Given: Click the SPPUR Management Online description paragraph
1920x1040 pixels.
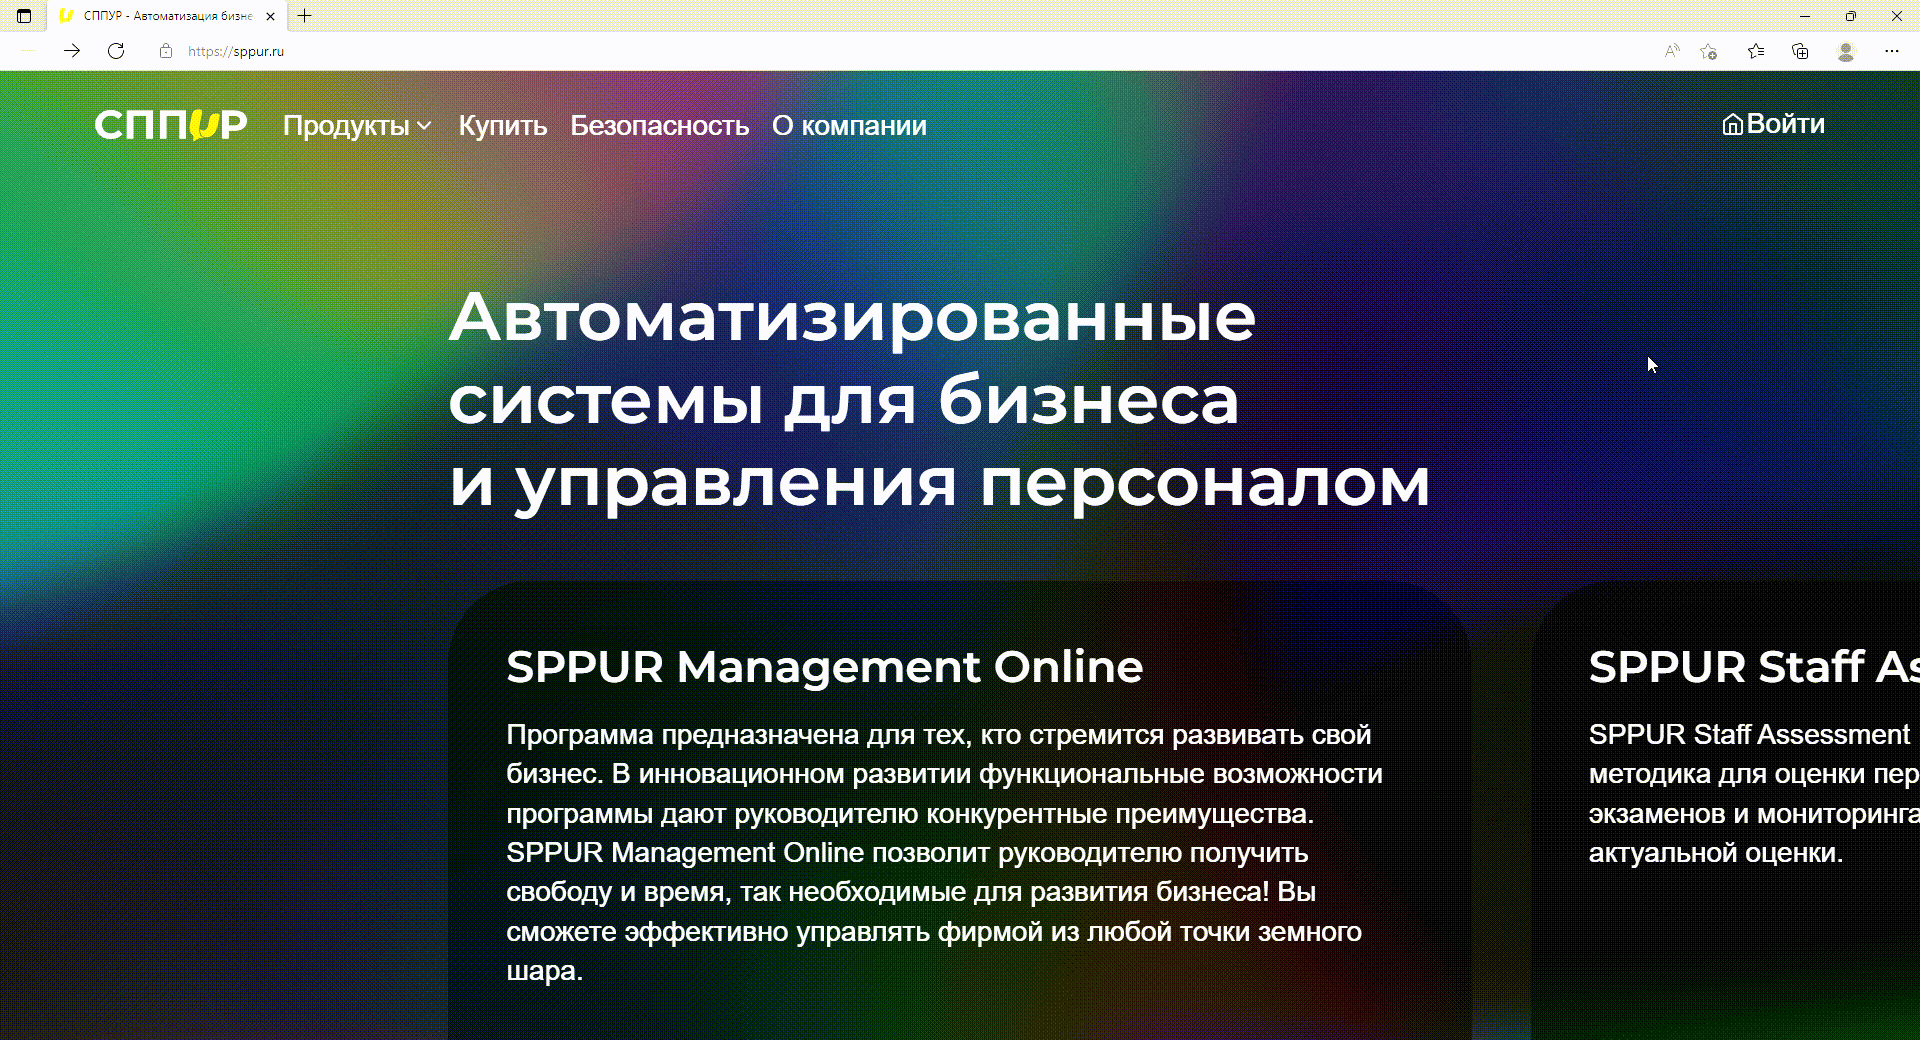Looking at the screenshot, I should tap(944, 853).
